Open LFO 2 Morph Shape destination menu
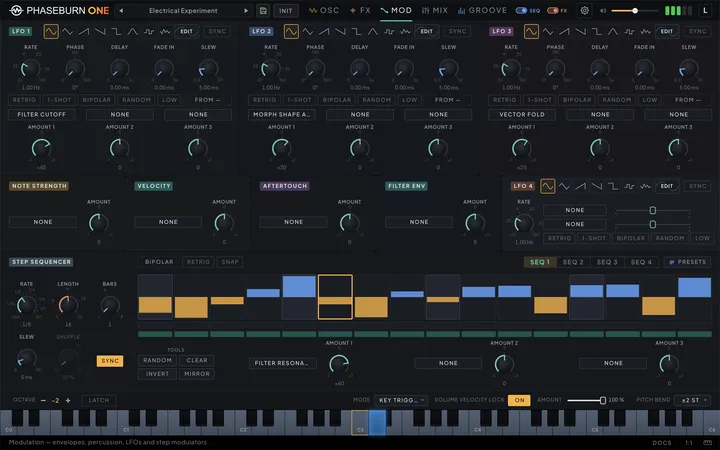 [x=281, y=114]
